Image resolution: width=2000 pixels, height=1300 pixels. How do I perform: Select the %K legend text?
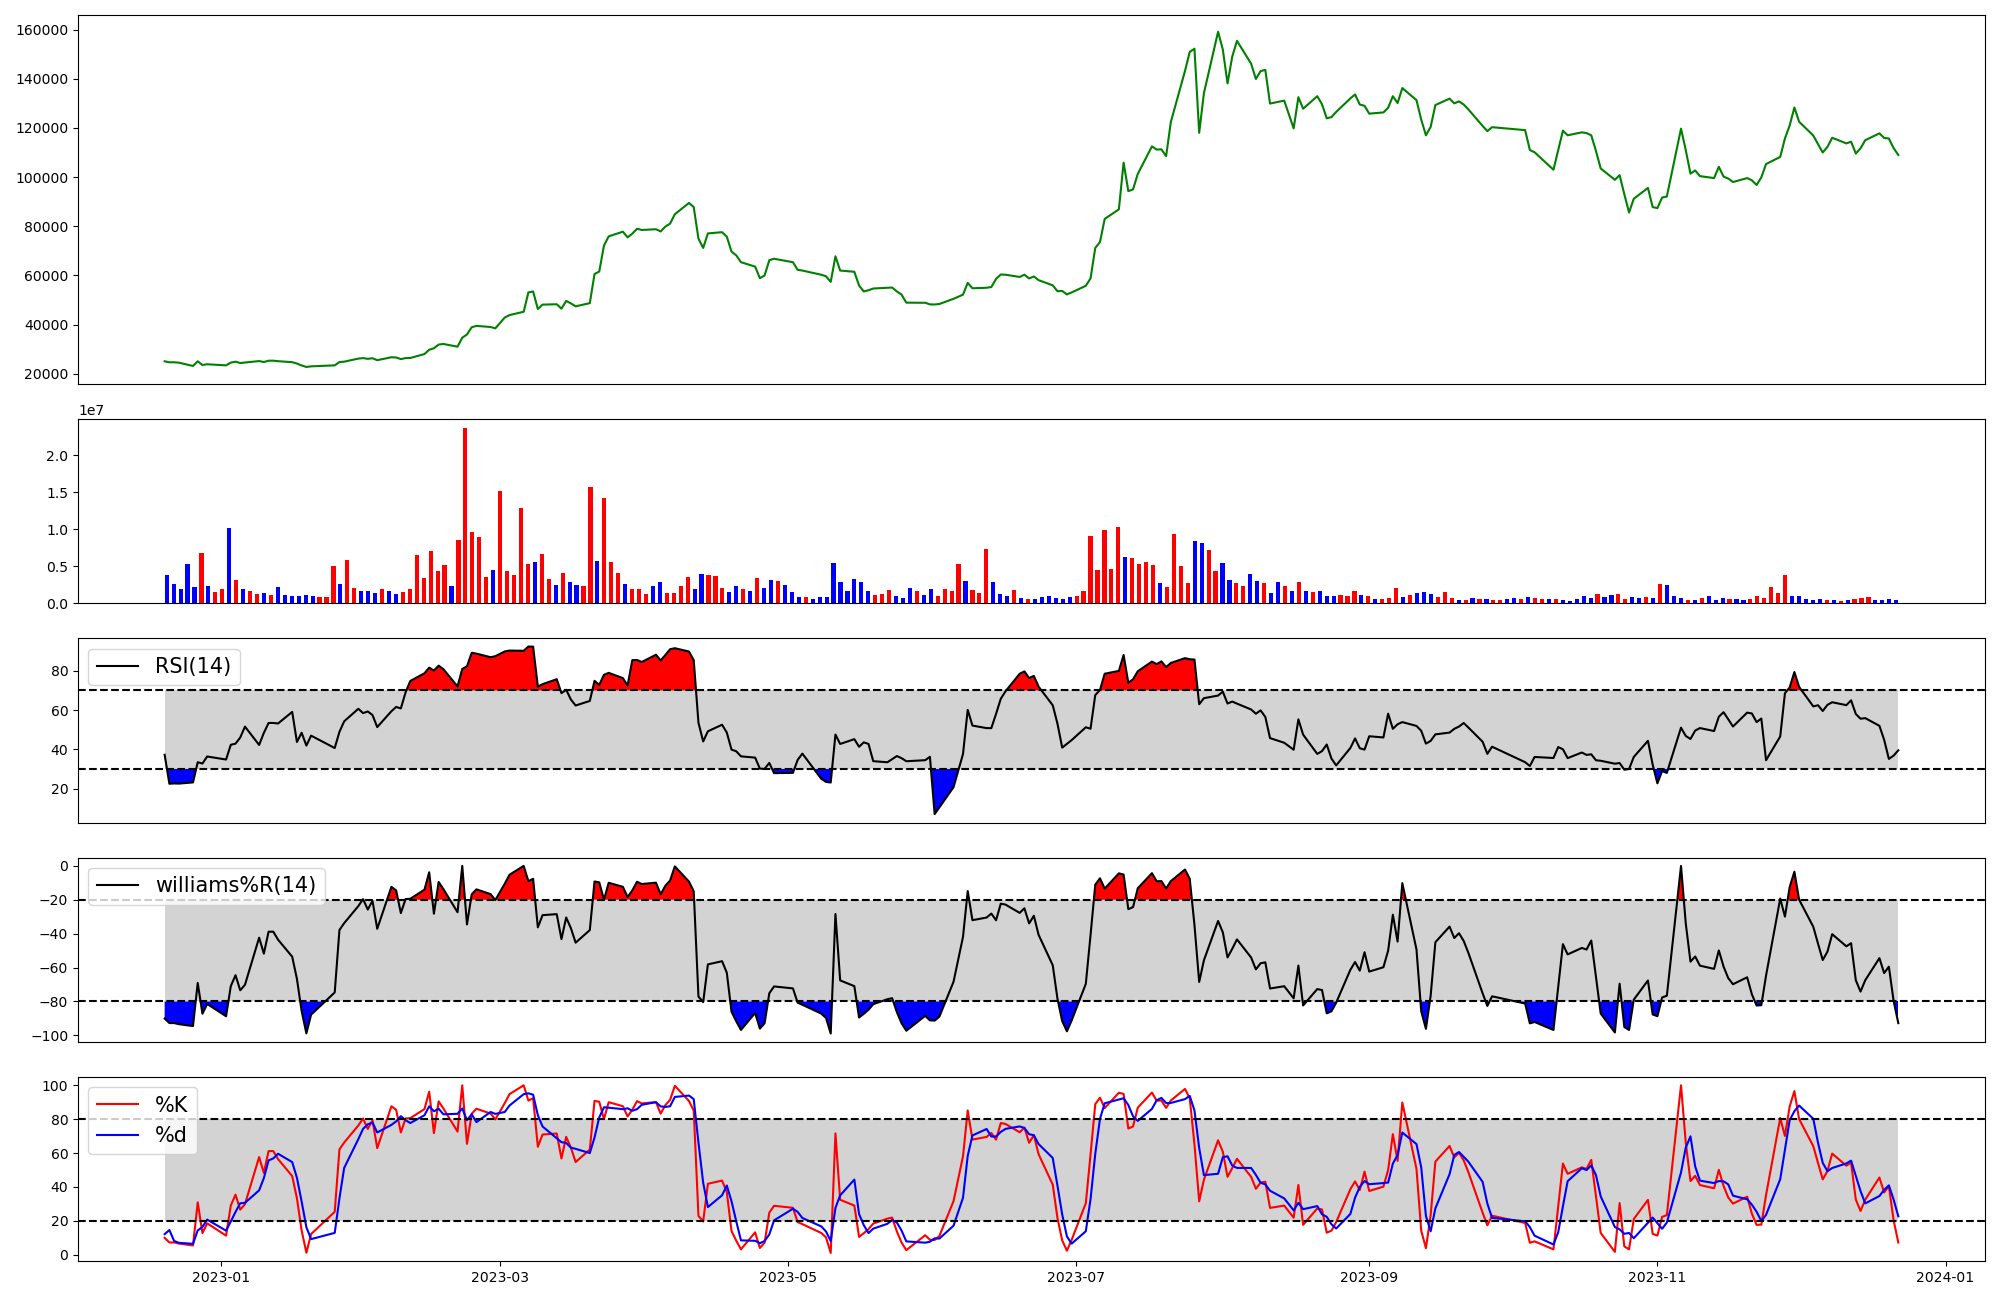point(171,1105)
